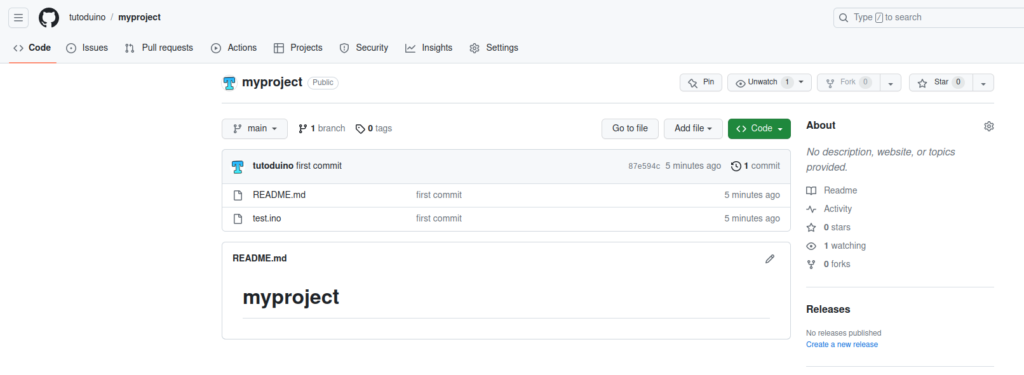Click the GitHub Octocat logo
The width and height of the screenshot is (1024, 375).
pyautogui.click(x=49, y=18)
